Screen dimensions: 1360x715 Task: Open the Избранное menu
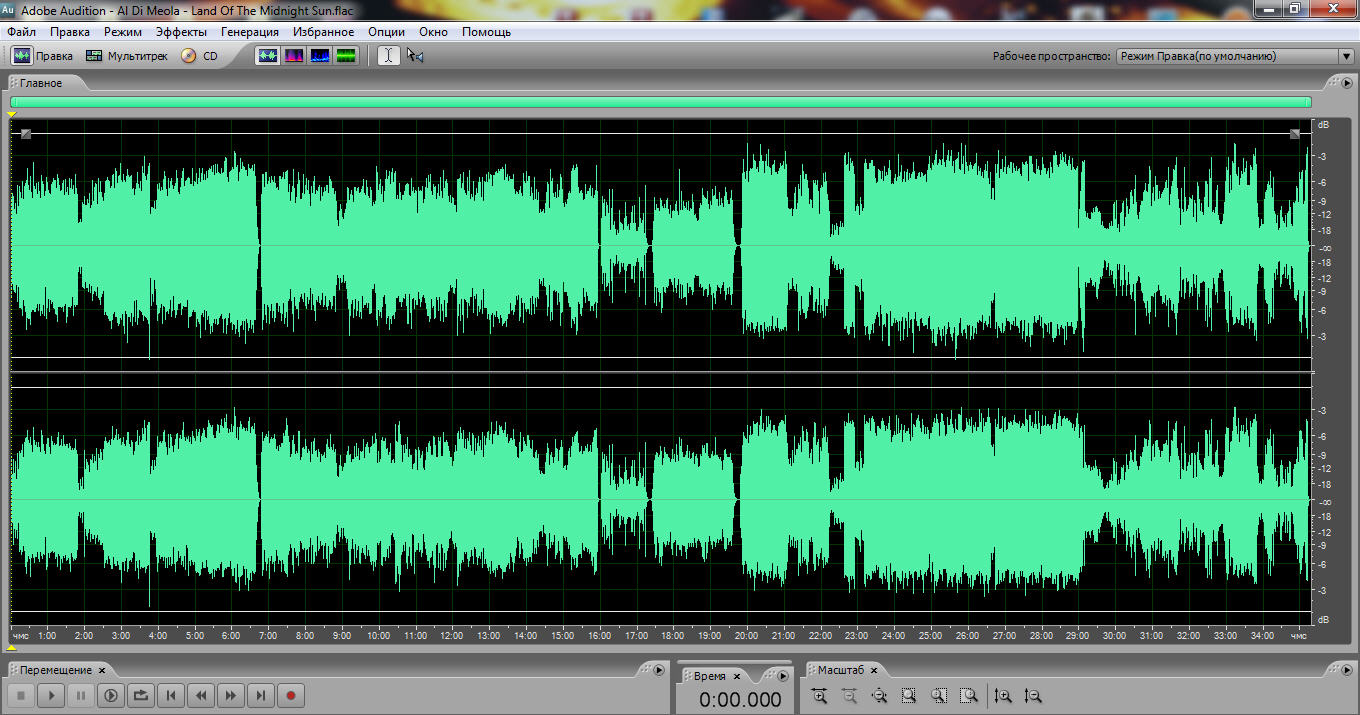[x=323, y=32]
